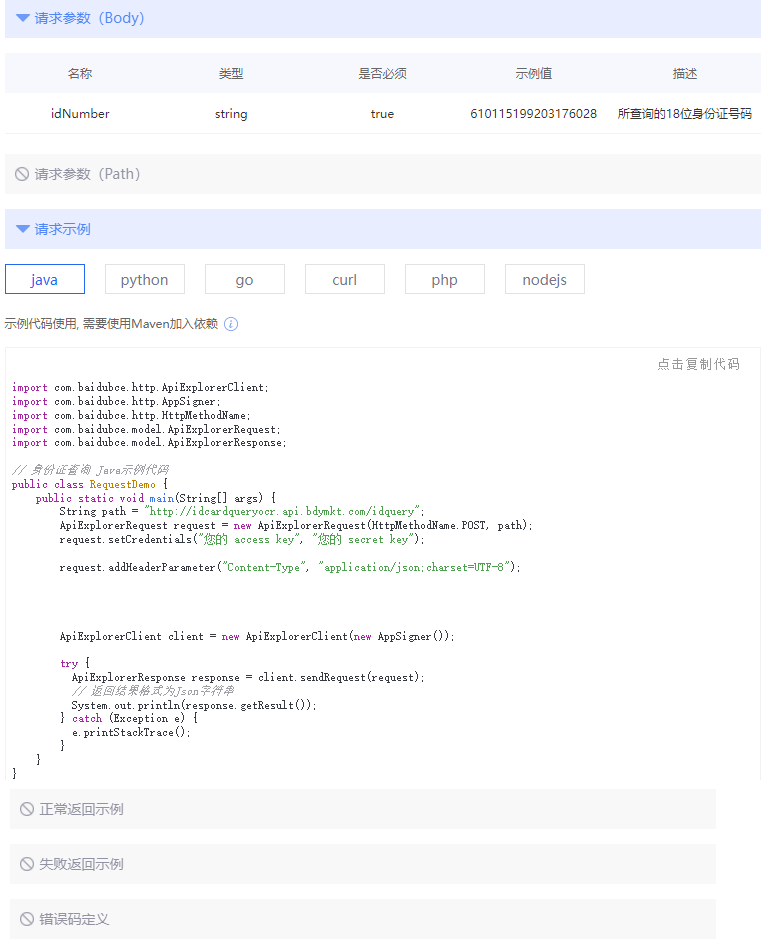Screen dimensions: 764x940
Task: Click the true required cell
Action: (x=383, y=114)
